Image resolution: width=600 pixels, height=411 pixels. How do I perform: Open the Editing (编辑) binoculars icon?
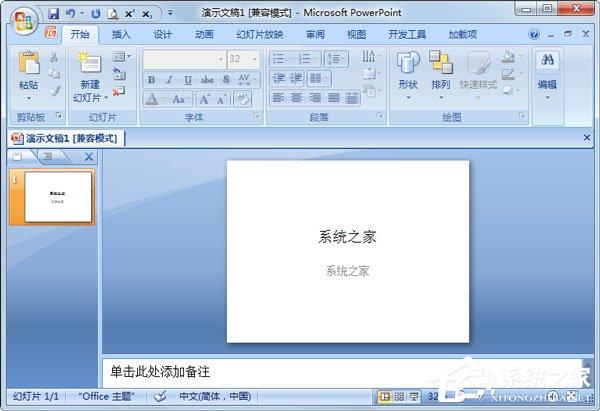(x=548, y=60)
